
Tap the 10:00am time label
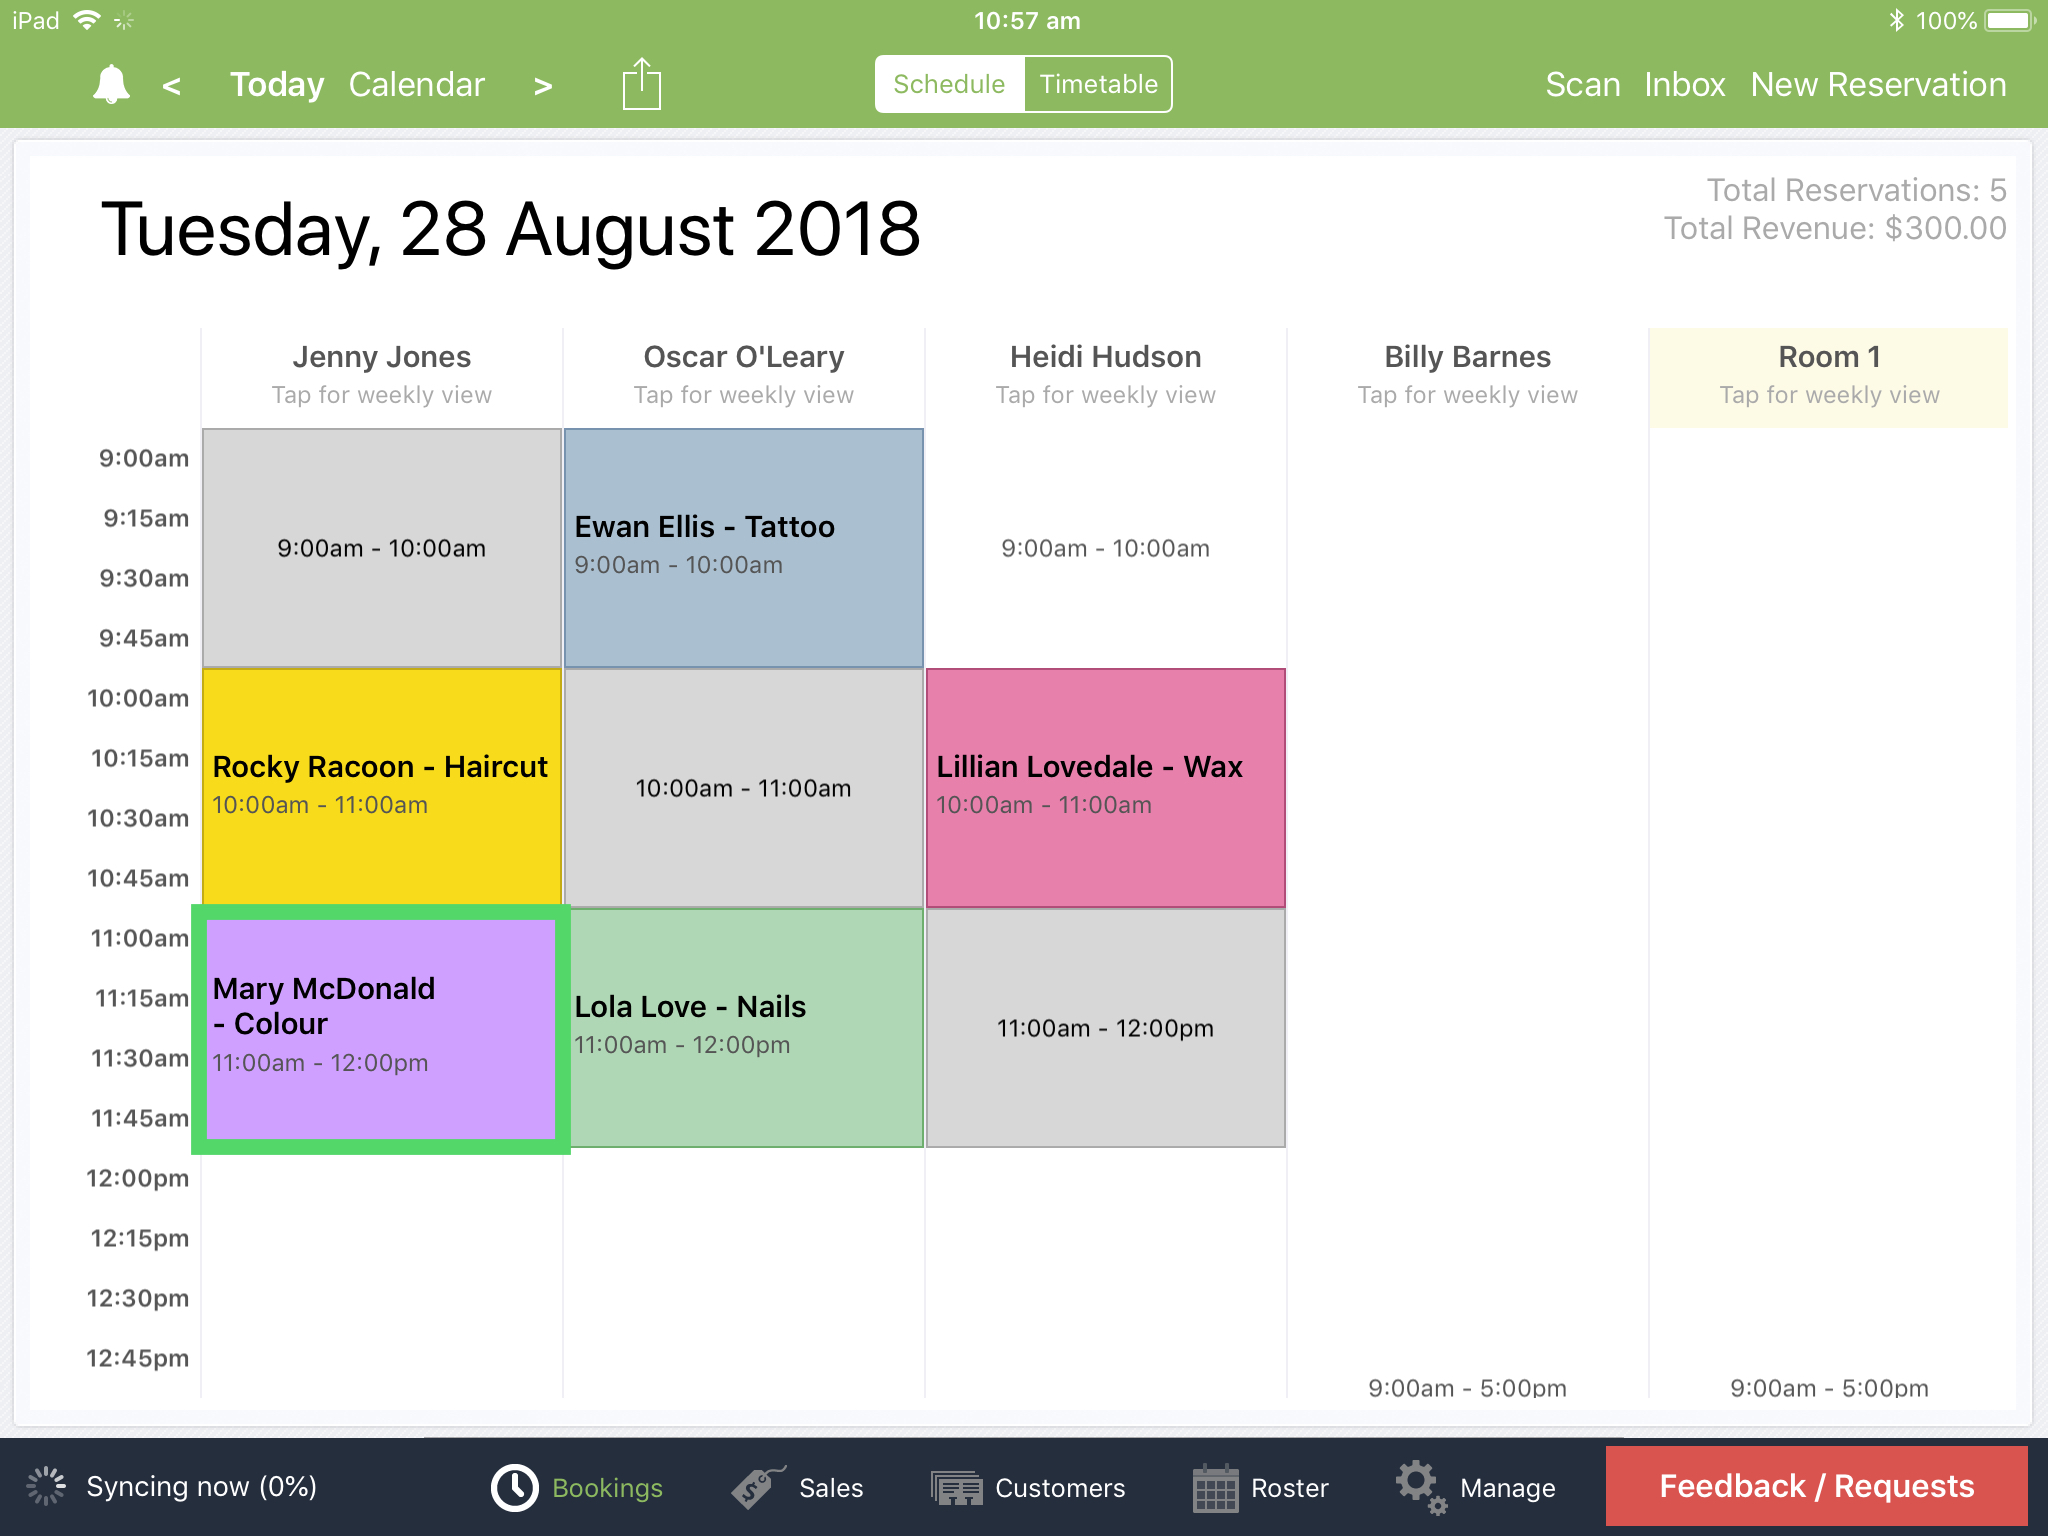[138, 698]
